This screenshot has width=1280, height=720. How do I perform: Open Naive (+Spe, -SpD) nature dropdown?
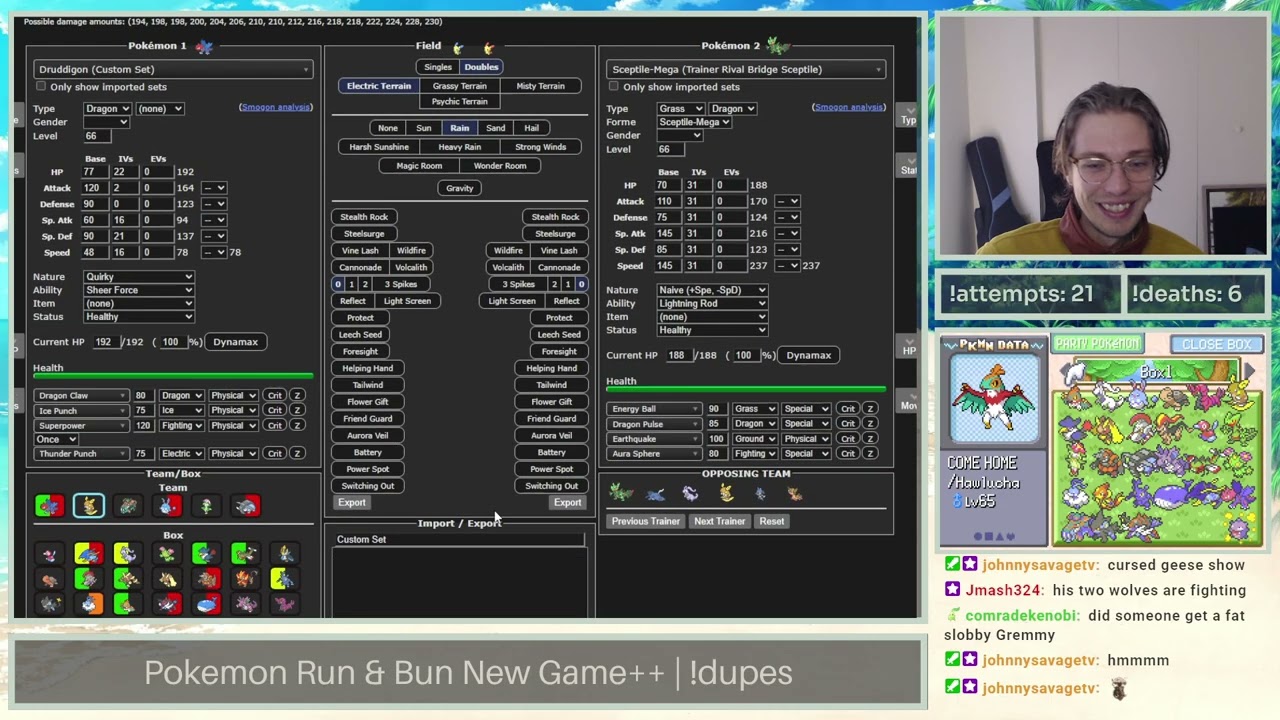712,290
